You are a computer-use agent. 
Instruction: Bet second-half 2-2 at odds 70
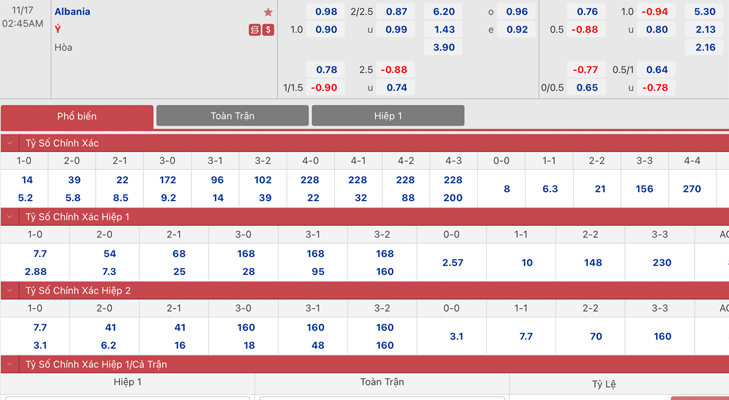[596, 336]
